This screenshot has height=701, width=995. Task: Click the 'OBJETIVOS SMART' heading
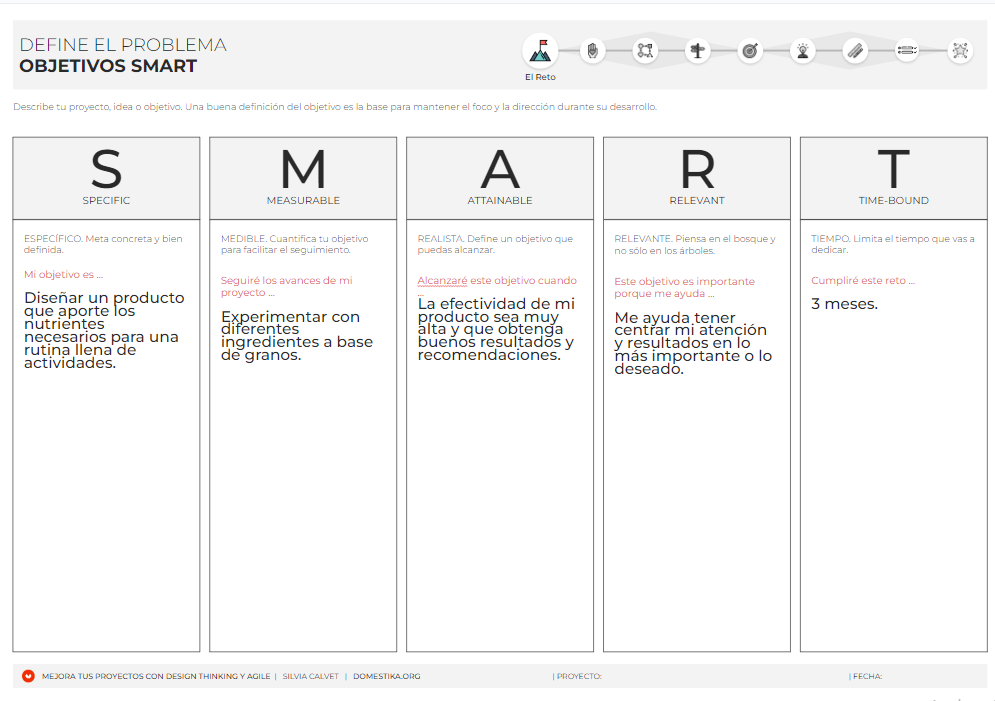coord(108,66)
